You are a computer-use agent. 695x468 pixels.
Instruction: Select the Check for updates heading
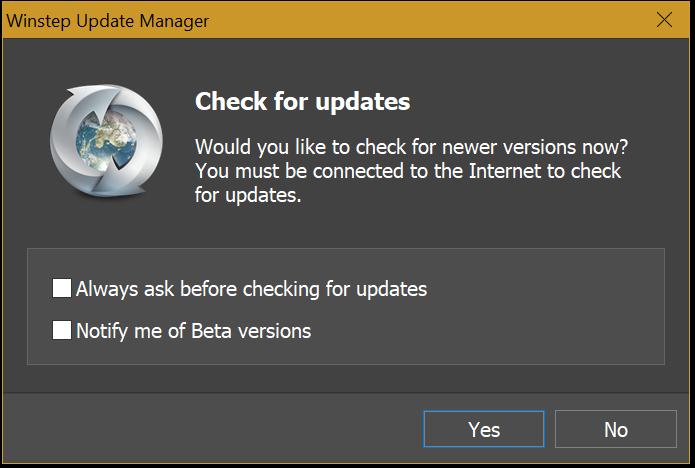pos(302,101)
